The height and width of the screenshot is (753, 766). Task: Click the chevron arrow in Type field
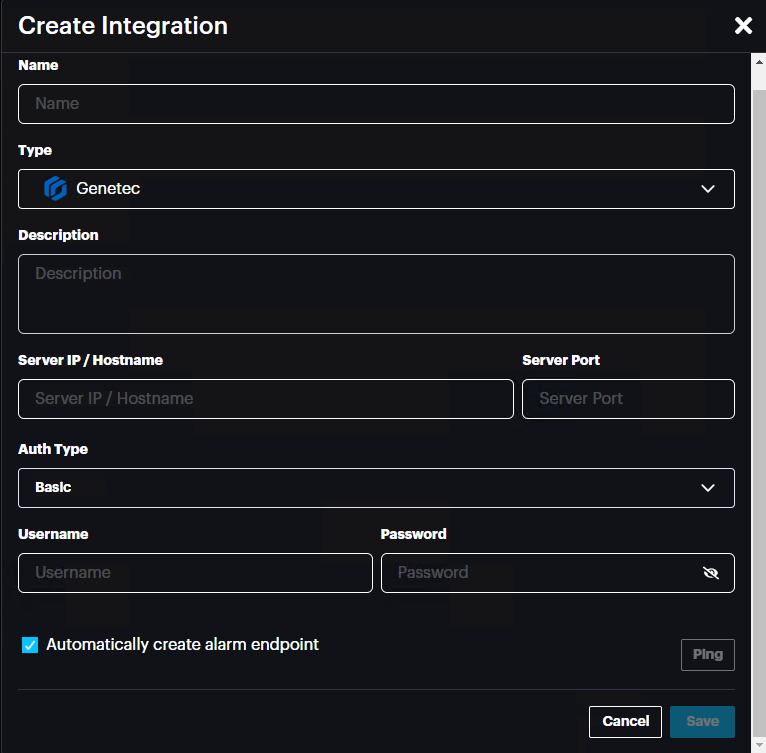(708, 189)
